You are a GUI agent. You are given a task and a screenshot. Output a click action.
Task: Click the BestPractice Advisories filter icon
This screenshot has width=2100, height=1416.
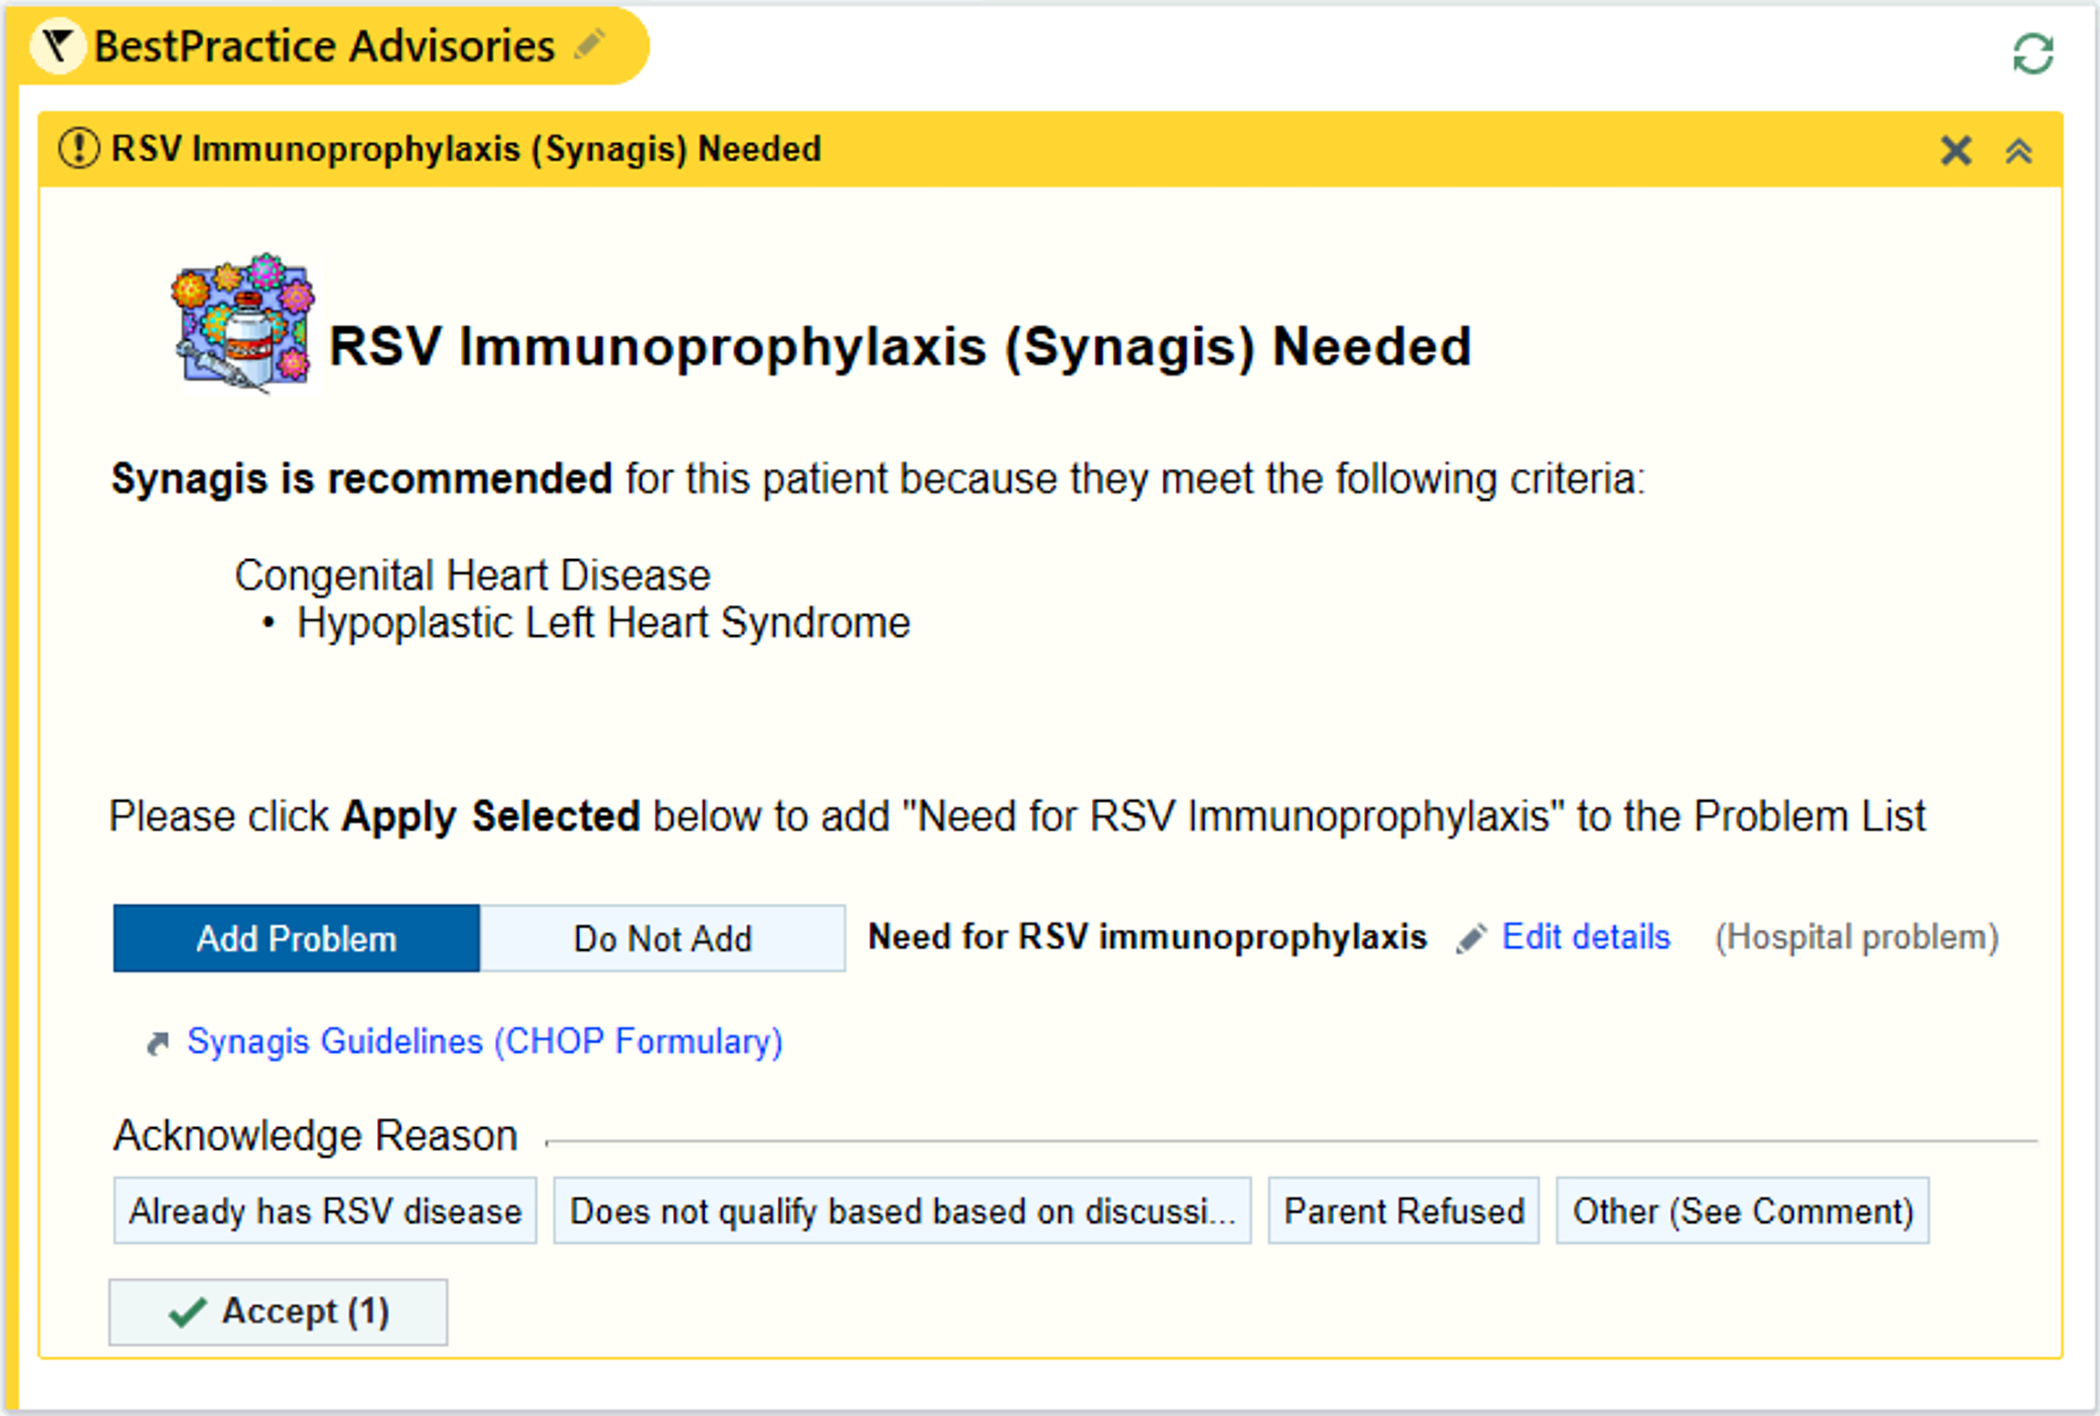click(x=58, y=46)
